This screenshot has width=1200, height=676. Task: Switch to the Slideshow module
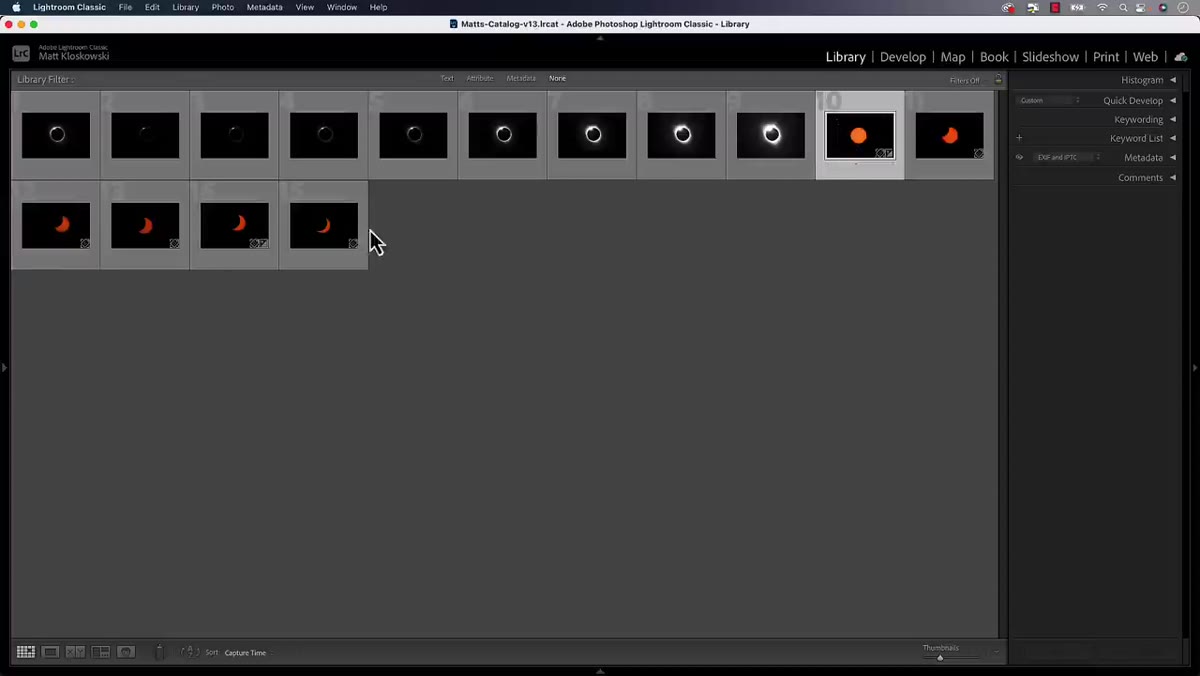(x=1050, y=57)
